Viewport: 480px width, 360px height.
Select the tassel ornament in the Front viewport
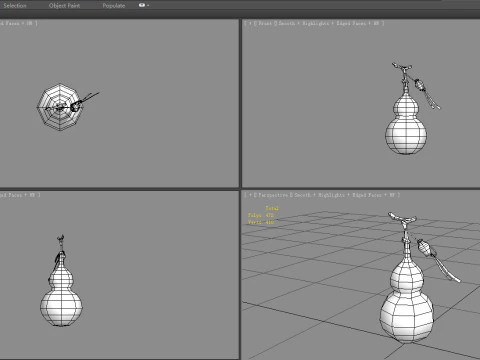[x=426, y=93]
